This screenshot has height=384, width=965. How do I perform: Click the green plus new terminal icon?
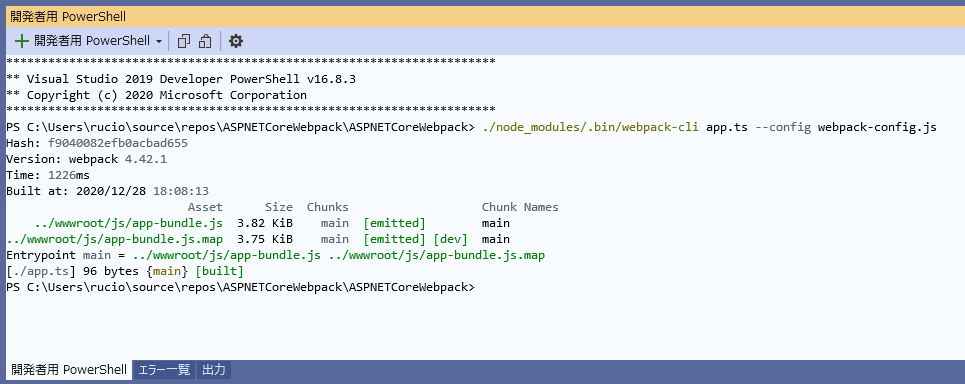pos(22,41)
